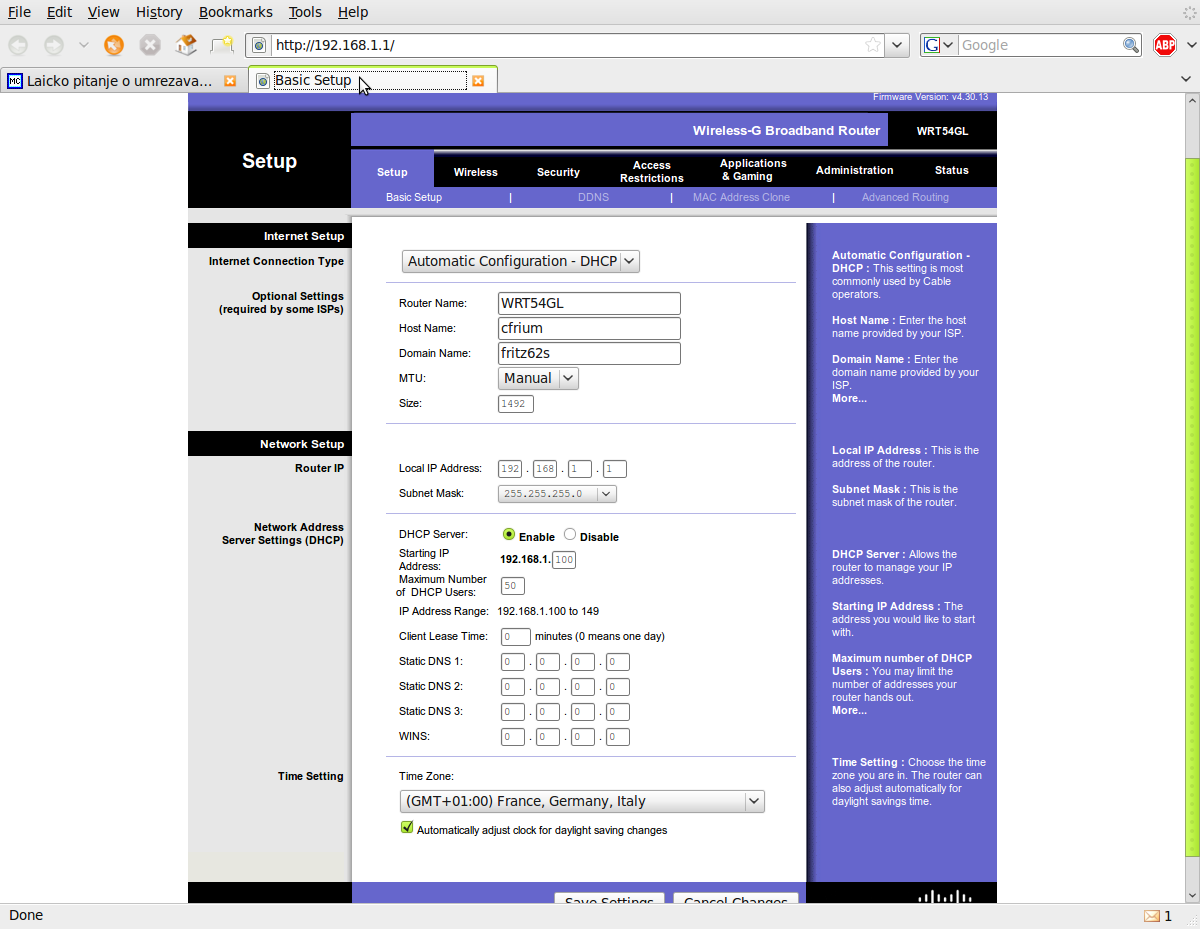Go to the browser Home page icon
The width and height of the screenshot is (1200, 929).
coord(186,45)
